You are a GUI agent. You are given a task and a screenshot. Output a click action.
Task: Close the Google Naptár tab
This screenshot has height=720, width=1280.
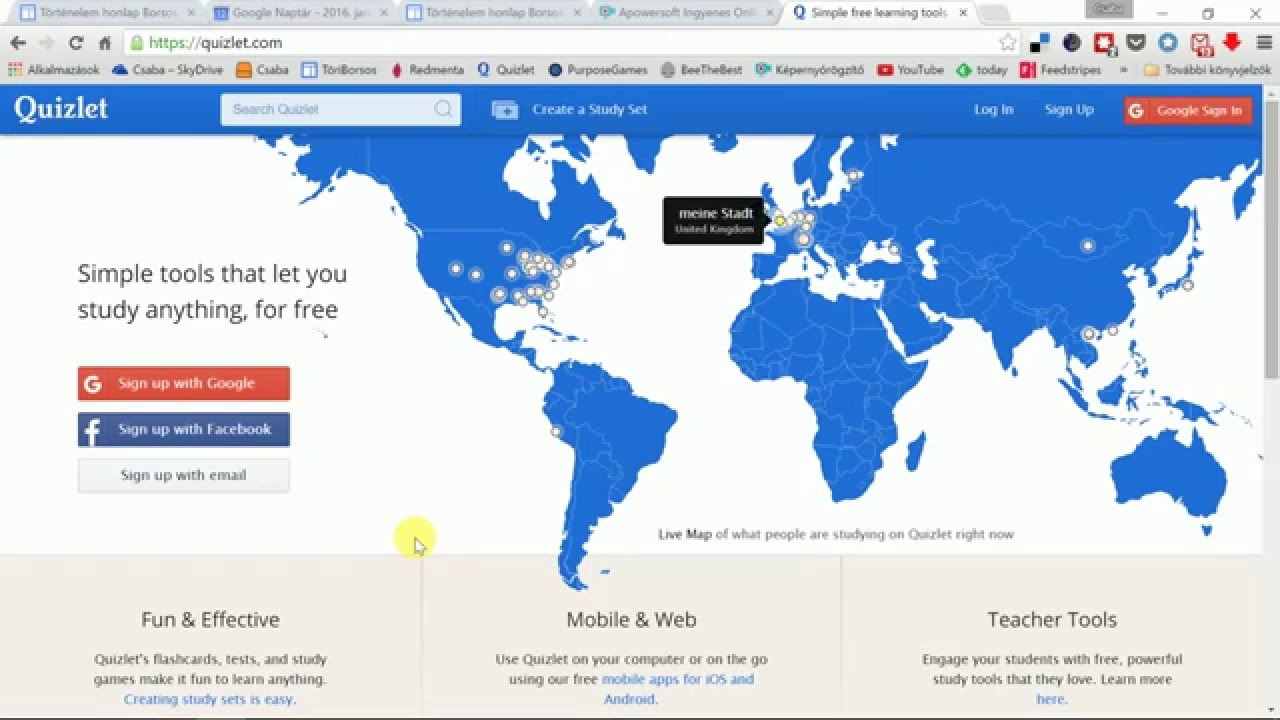click(384, 13)
